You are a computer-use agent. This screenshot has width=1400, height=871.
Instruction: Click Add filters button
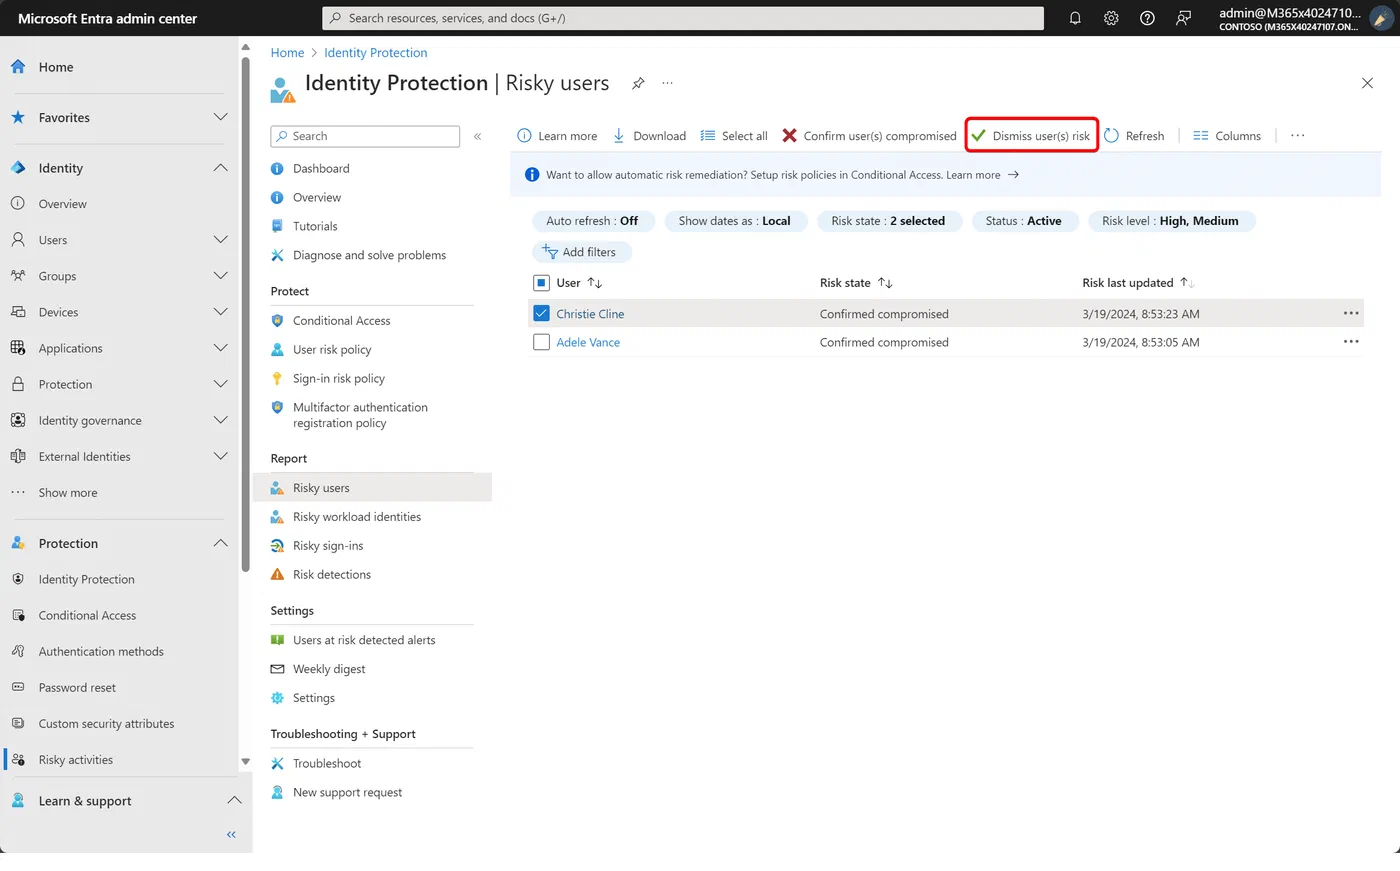(582, 252)
